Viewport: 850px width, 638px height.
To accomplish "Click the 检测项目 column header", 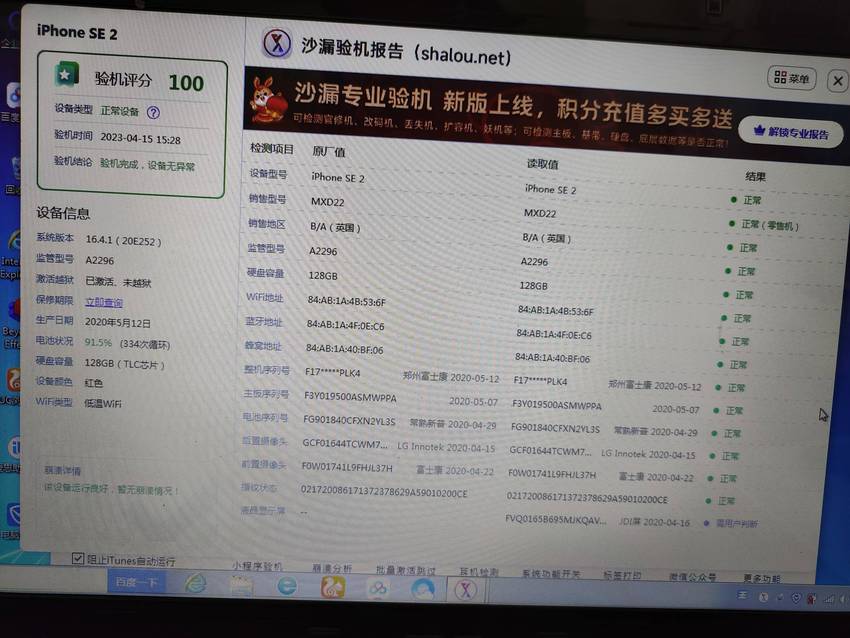I will coord(272,149).
